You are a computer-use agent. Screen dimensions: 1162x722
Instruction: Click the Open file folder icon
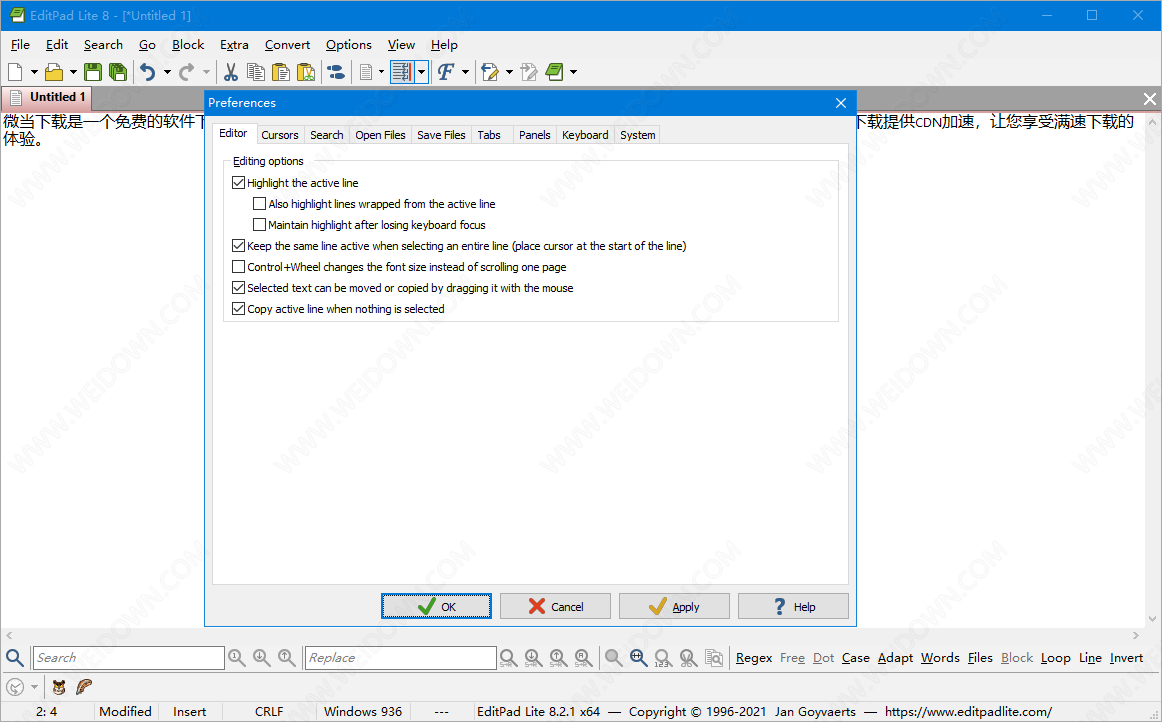coord(54,72)
